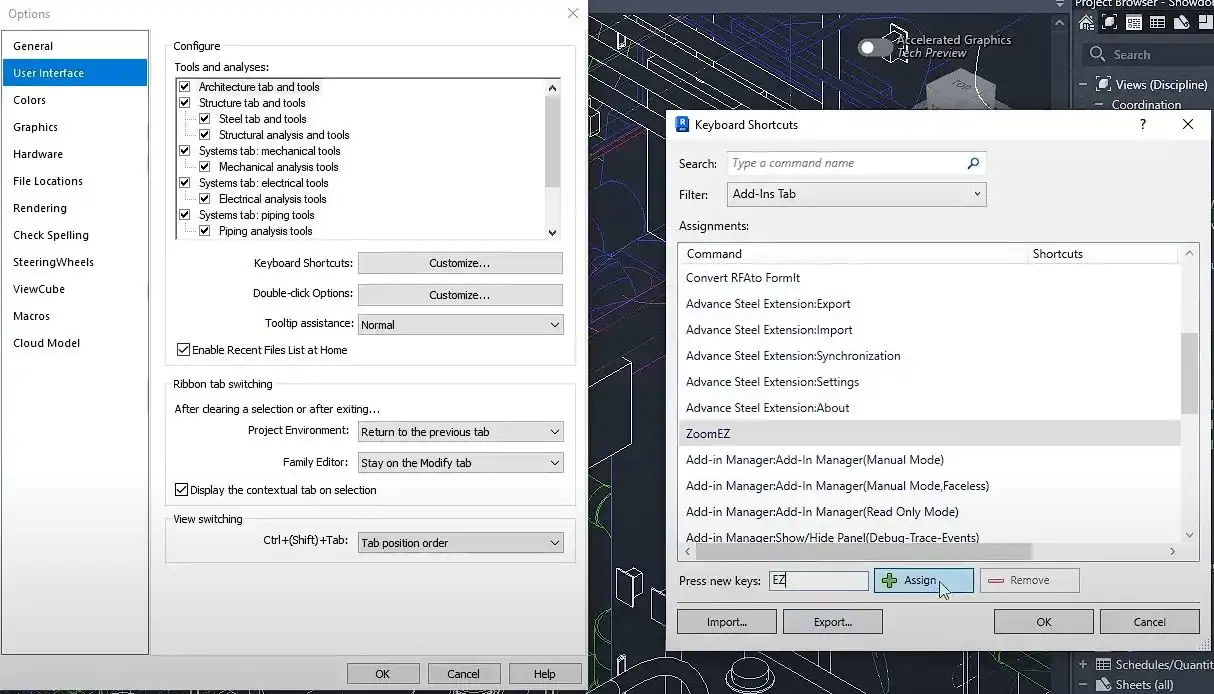The height and width of the screenshot is (694, 1214).
Task: Click the Legends filter icon in Project Browser
Action: coord(1133,23)
